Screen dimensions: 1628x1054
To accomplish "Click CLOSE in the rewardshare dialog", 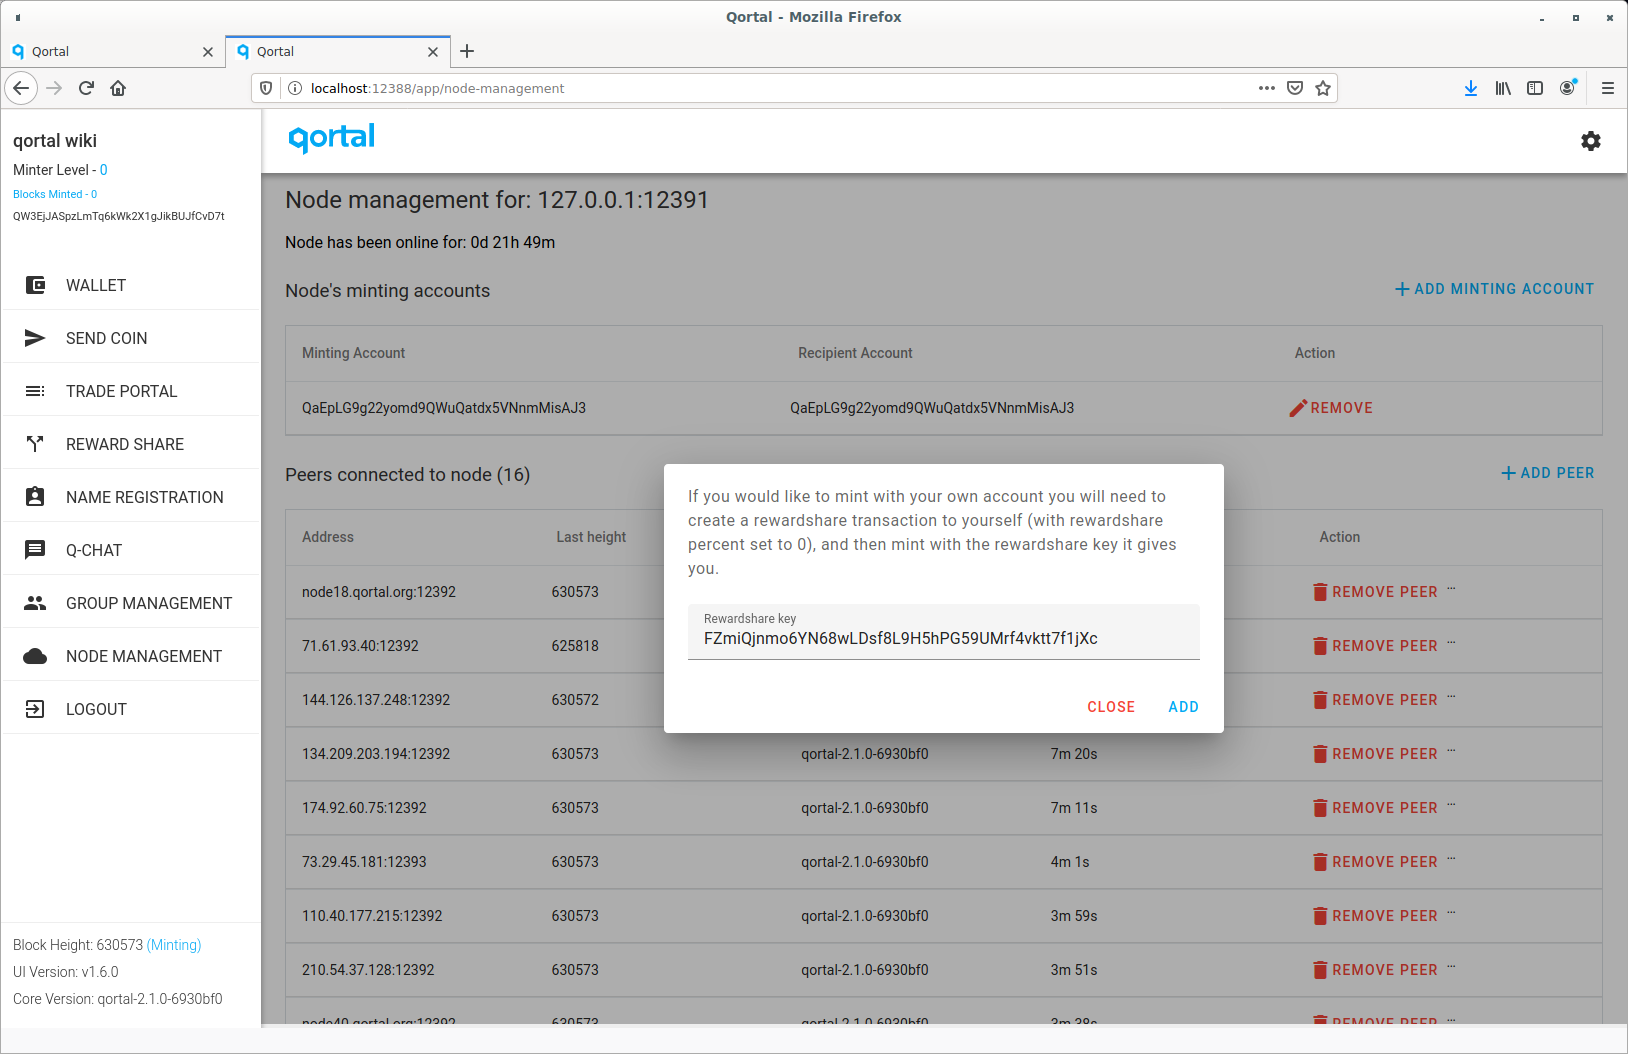I will pos(1111,707).
